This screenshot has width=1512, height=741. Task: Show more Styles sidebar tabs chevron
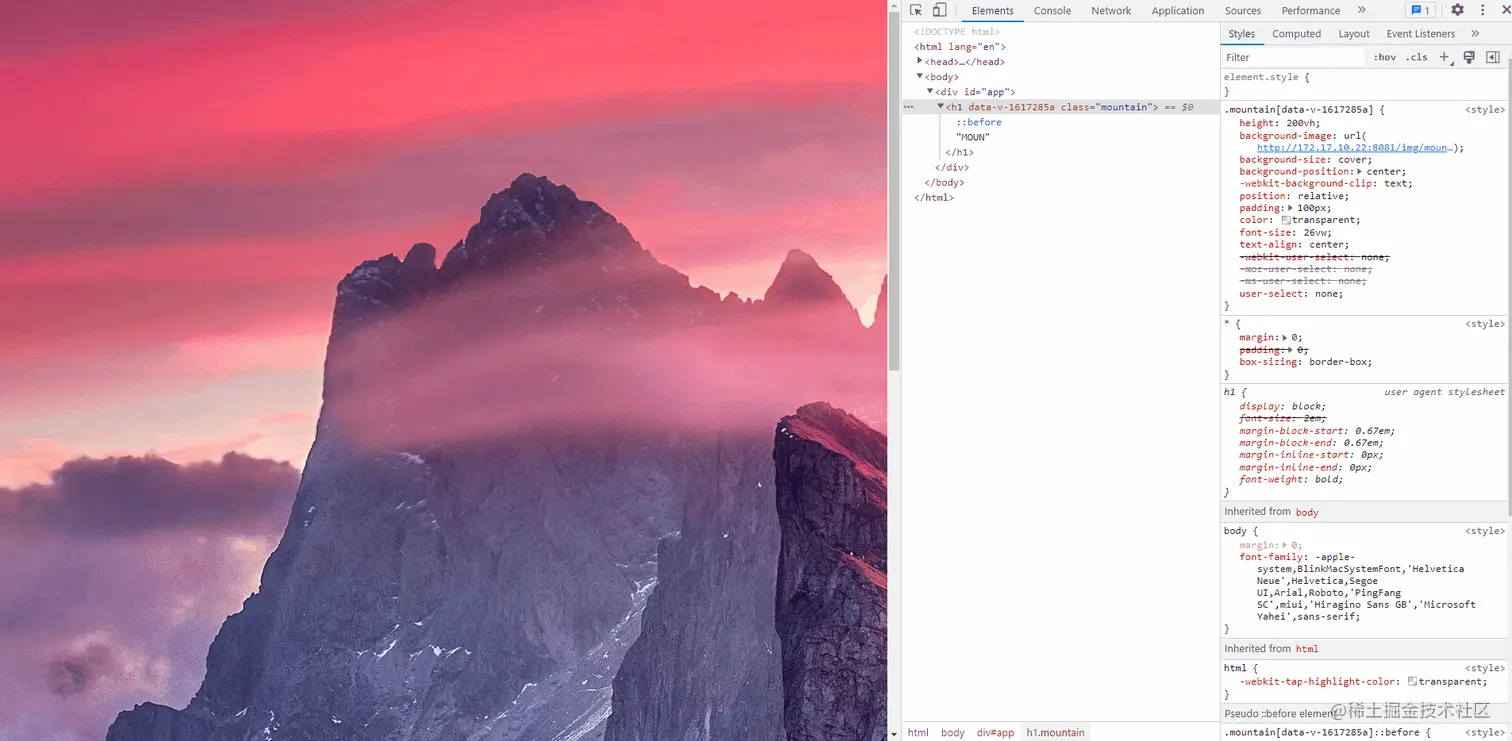(1475, 34)
